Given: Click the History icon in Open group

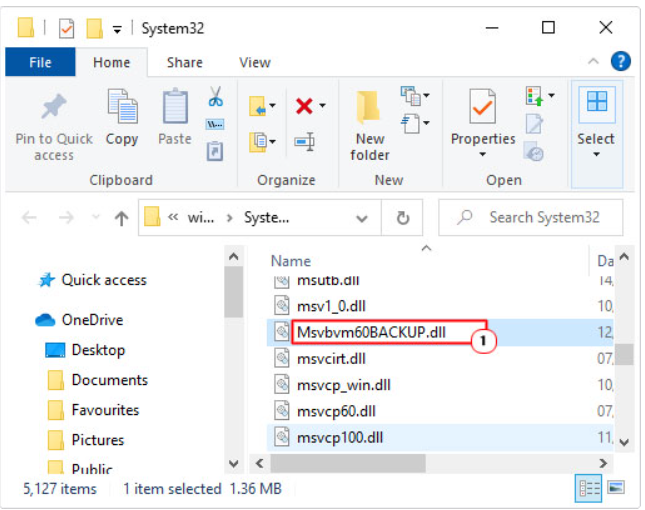Looking at the screenshot, I should coord(534,152).
